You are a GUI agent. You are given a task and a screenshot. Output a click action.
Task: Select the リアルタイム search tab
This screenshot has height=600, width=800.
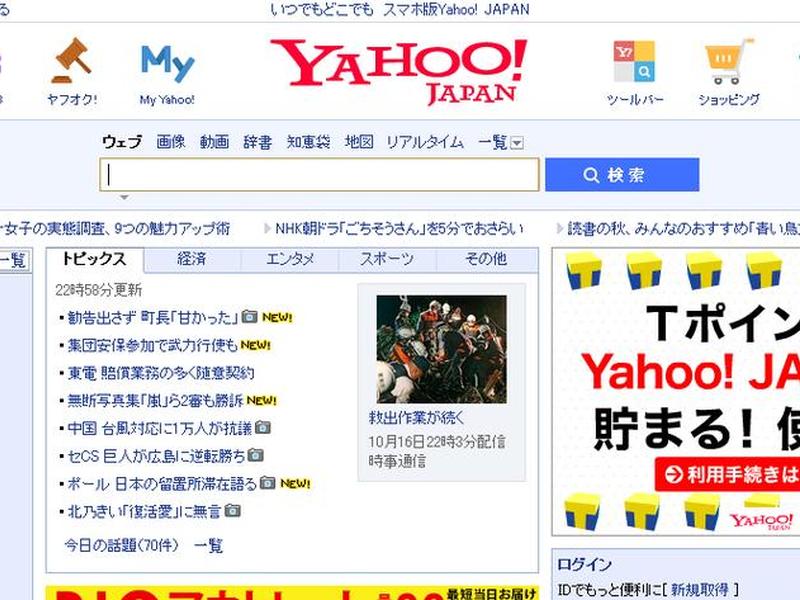coord(425,141)
